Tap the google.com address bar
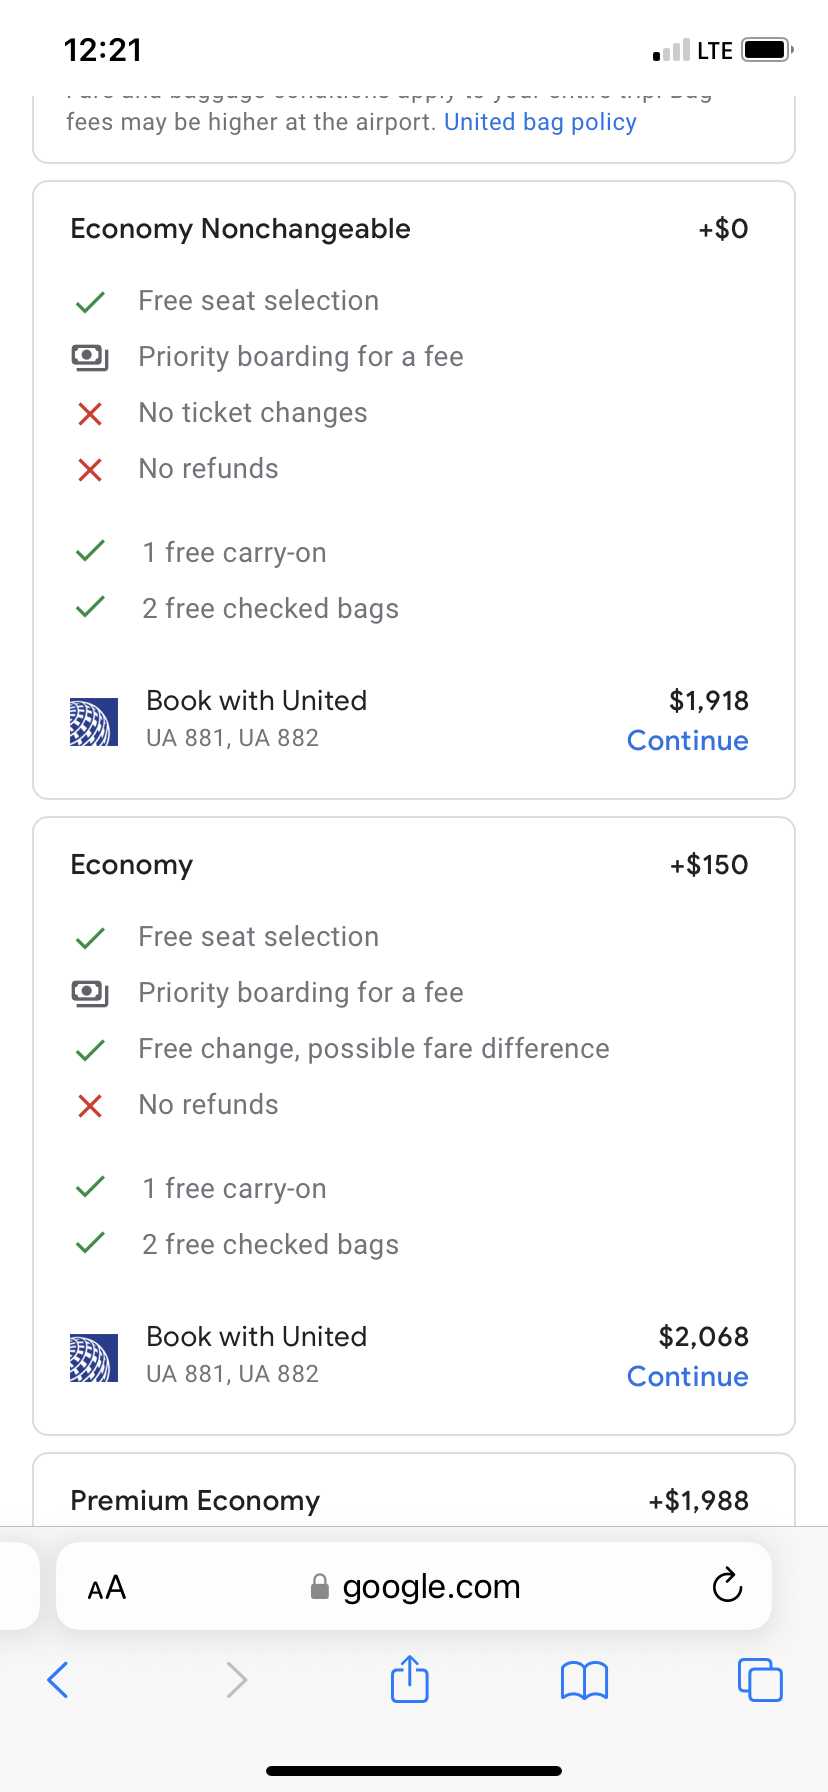The height and width of the screenshot is (1792, 828). [430, 1587]
